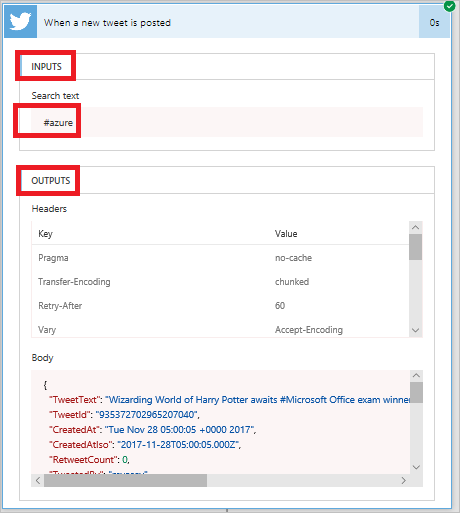This screenshot has width=460, height=513.
Task: Click the Value column header
Action: point(286,234)
